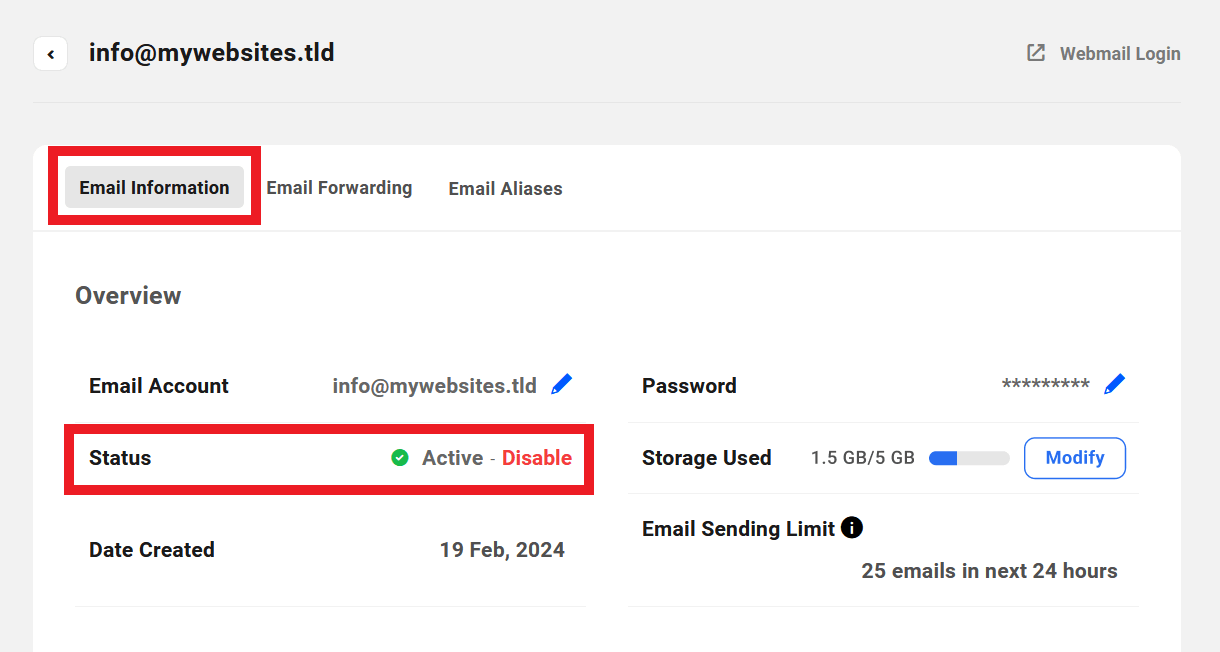Edit the password with pencil icon
Image resolution: width=1220 pixels, height=652 pixels.
tap(1114, 384)
